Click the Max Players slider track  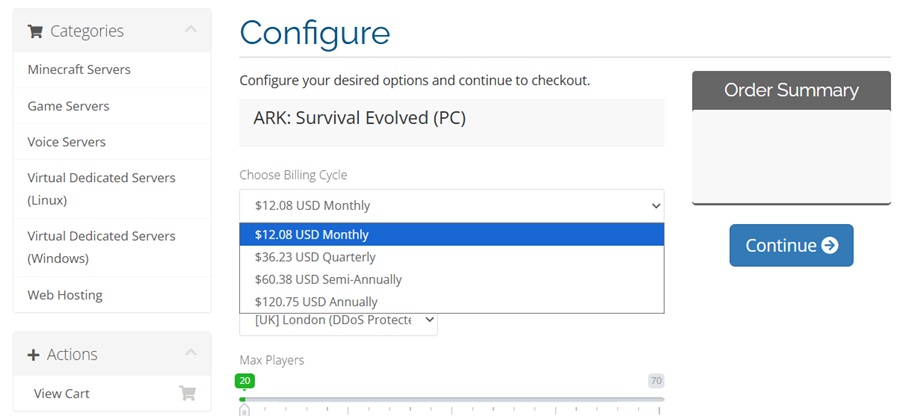tap(452, 399)
